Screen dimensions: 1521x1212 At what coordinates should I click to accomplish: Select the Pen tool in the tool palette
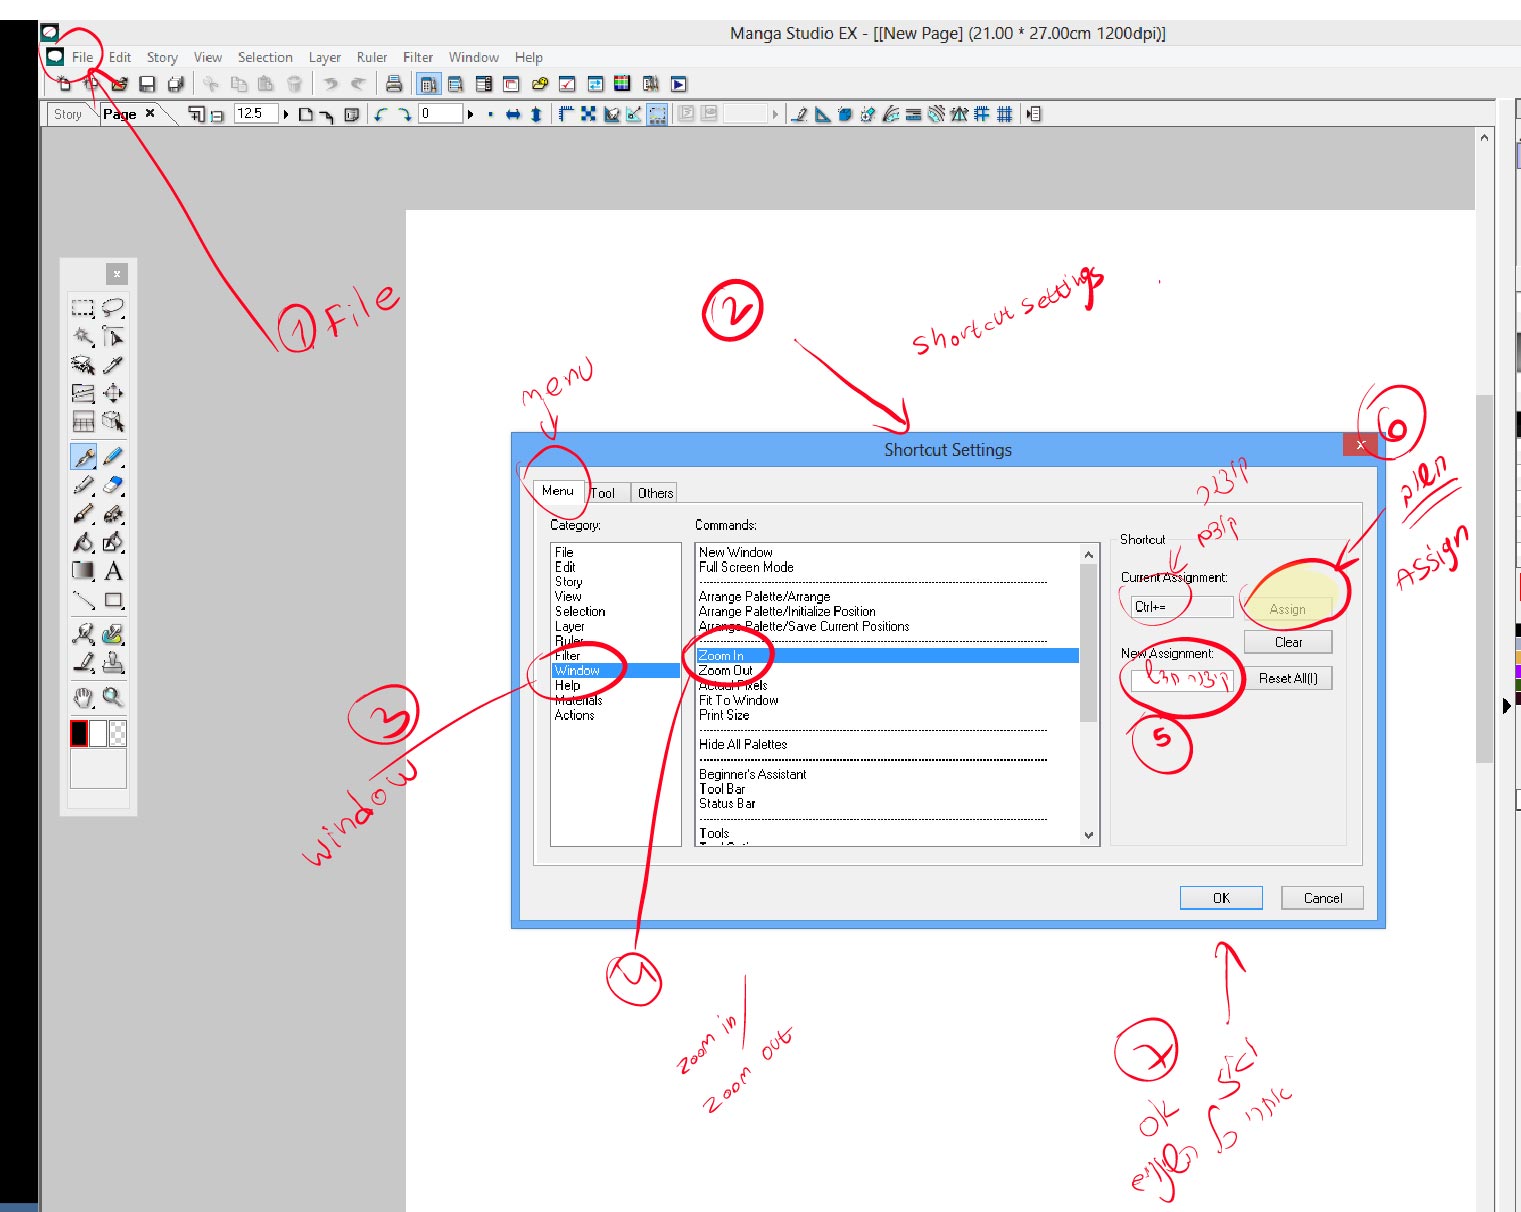click(83, 457)
